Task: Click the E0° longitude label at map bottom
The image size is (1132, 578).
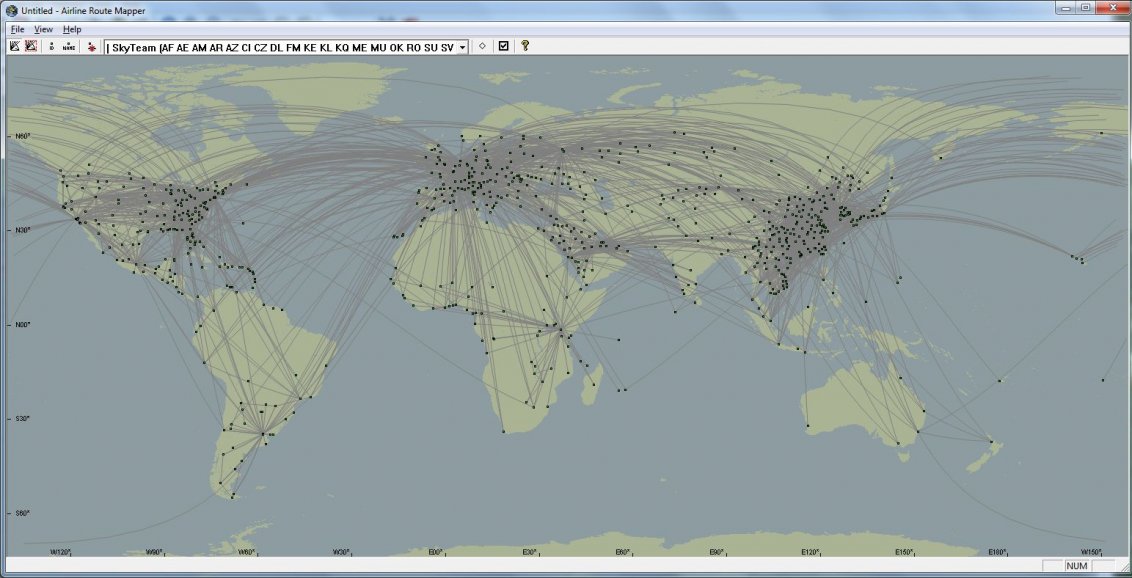Action: pyautogui.click(x=435, y=551)
